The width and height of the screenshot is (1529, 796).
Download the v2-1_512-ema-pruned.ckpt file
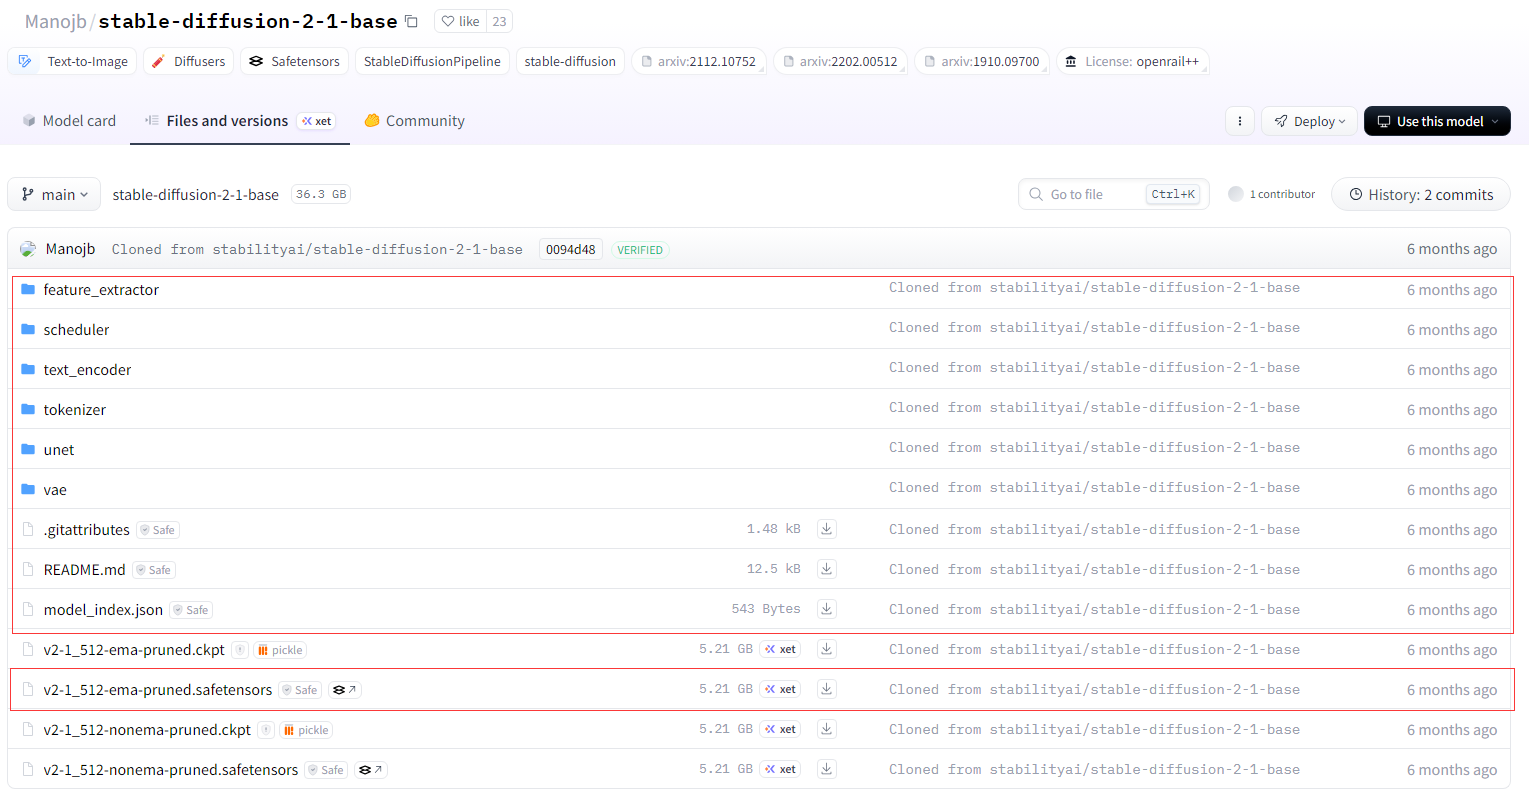click(x=827, y=649)
